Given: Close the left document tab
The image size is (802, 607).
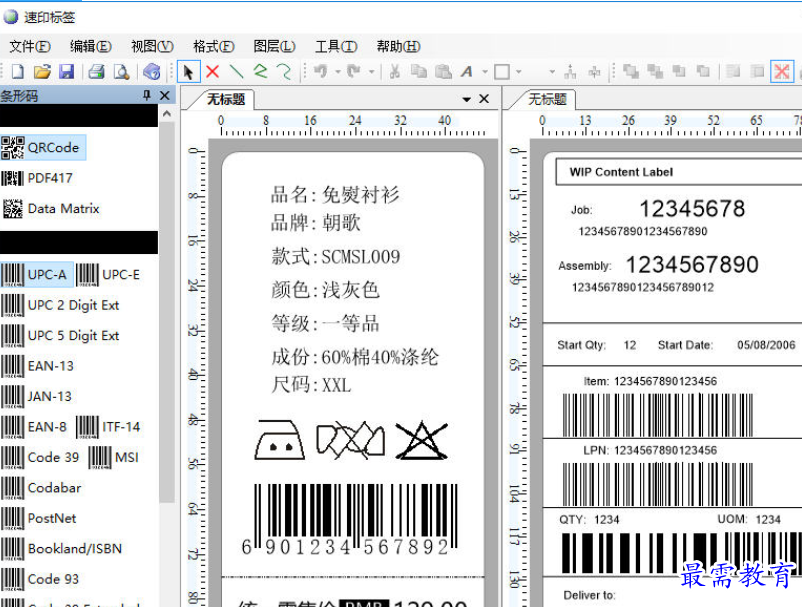Looking at the screenshot, I should [x=484, y=99].
